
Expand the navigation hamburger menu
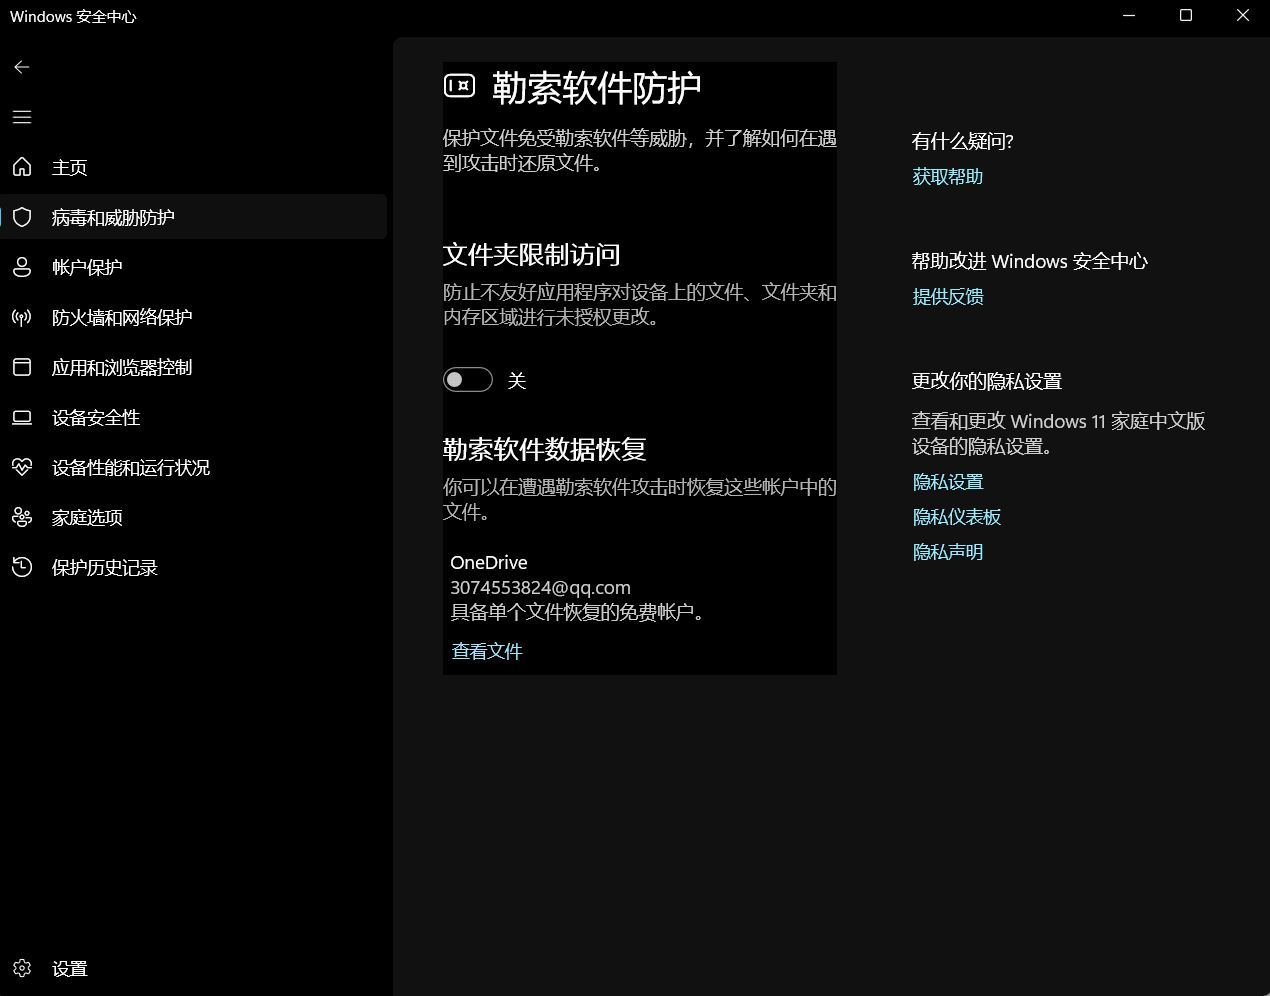(x=21, y=117)
